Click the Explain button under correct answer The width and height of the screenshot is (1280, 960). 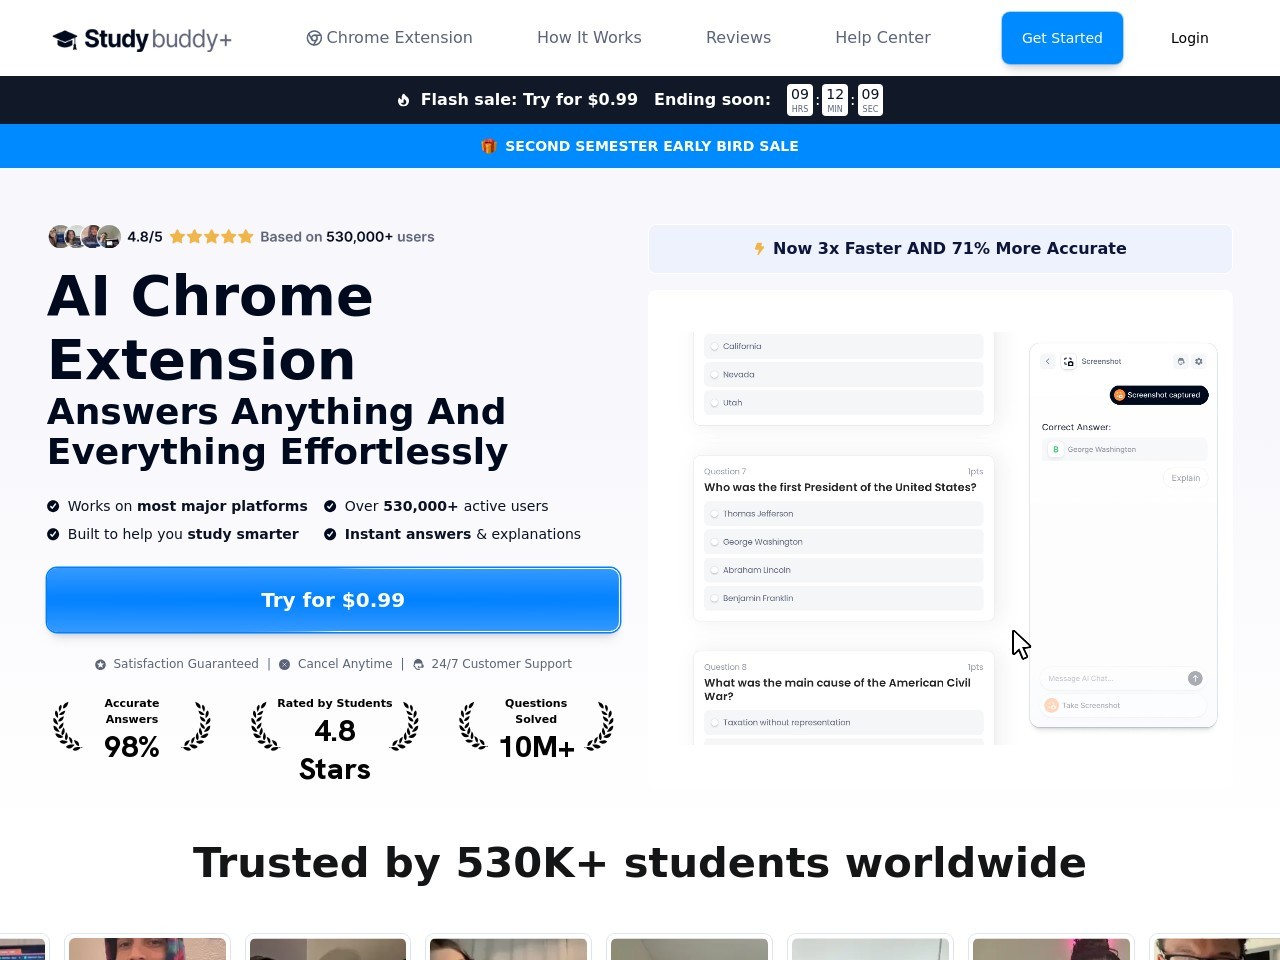(1185, 478)
